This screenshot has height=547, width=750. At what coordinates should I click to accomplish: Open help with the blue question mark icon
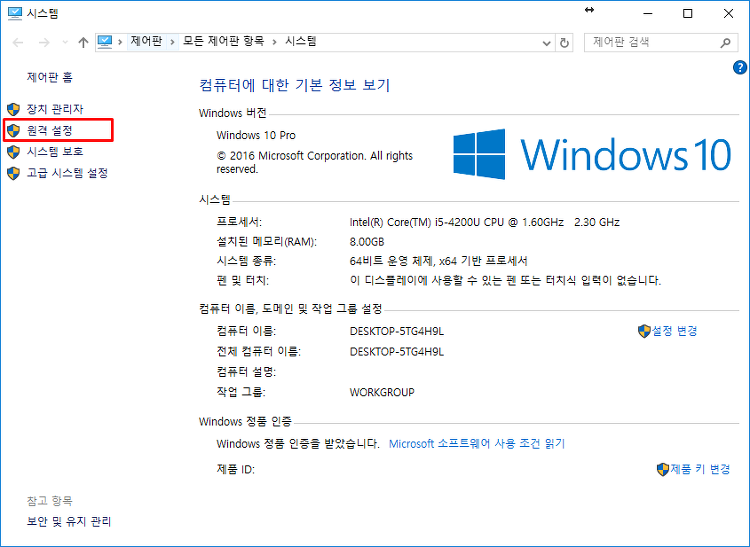pos(739,67)
